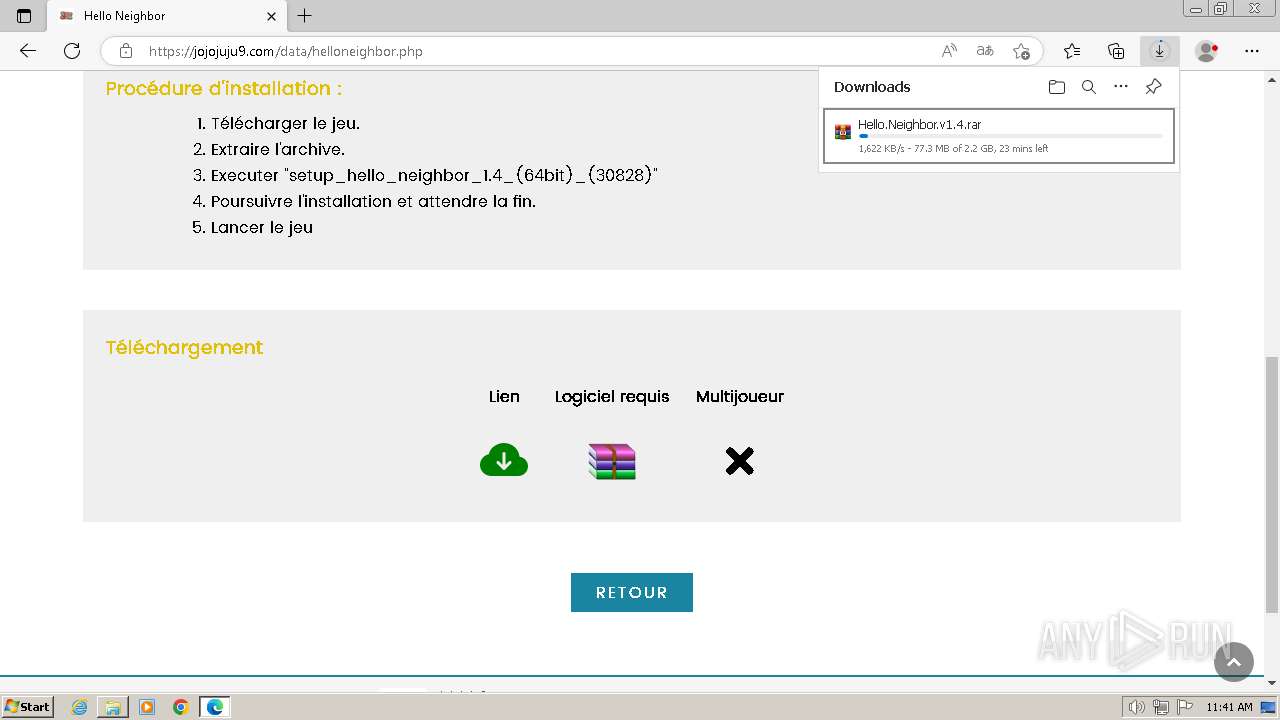This screenshot has width=1280, height=720.
Task: Click the black X Multijoueur icon
Action: pyautogui.click(x=739, y=461)
